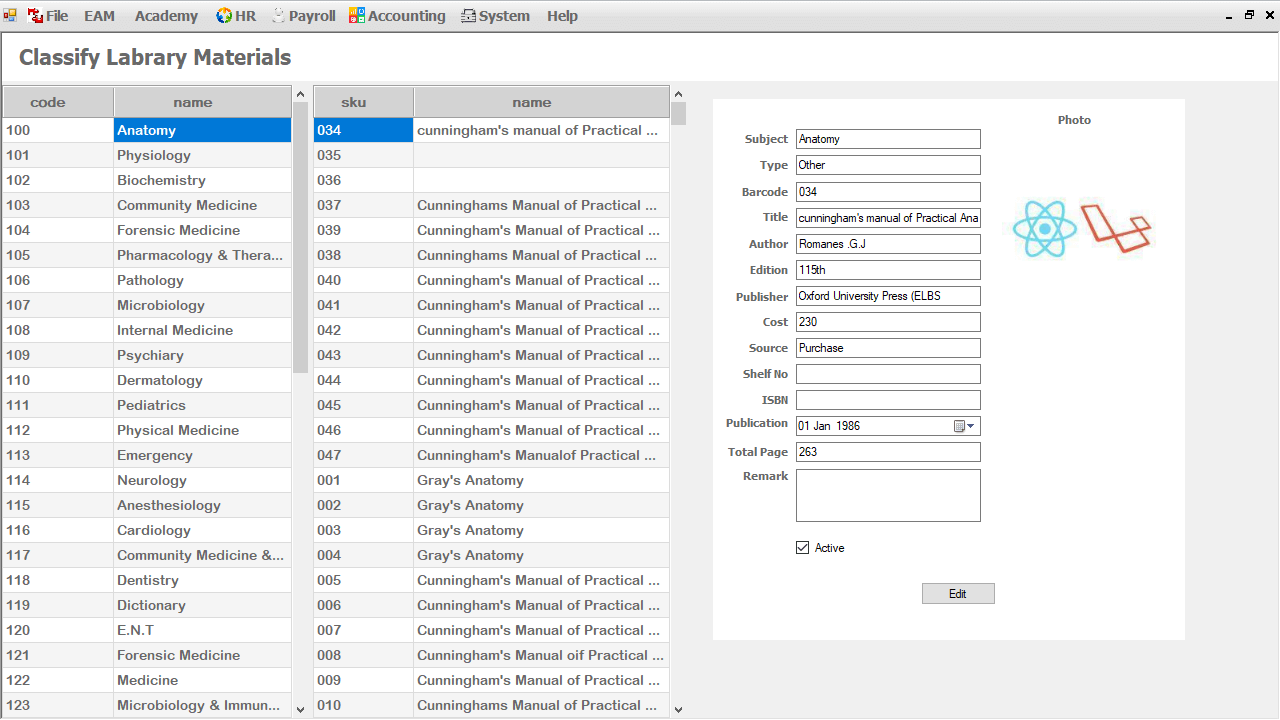
Task: Select Neurology subject row
Action: (147, 480)
